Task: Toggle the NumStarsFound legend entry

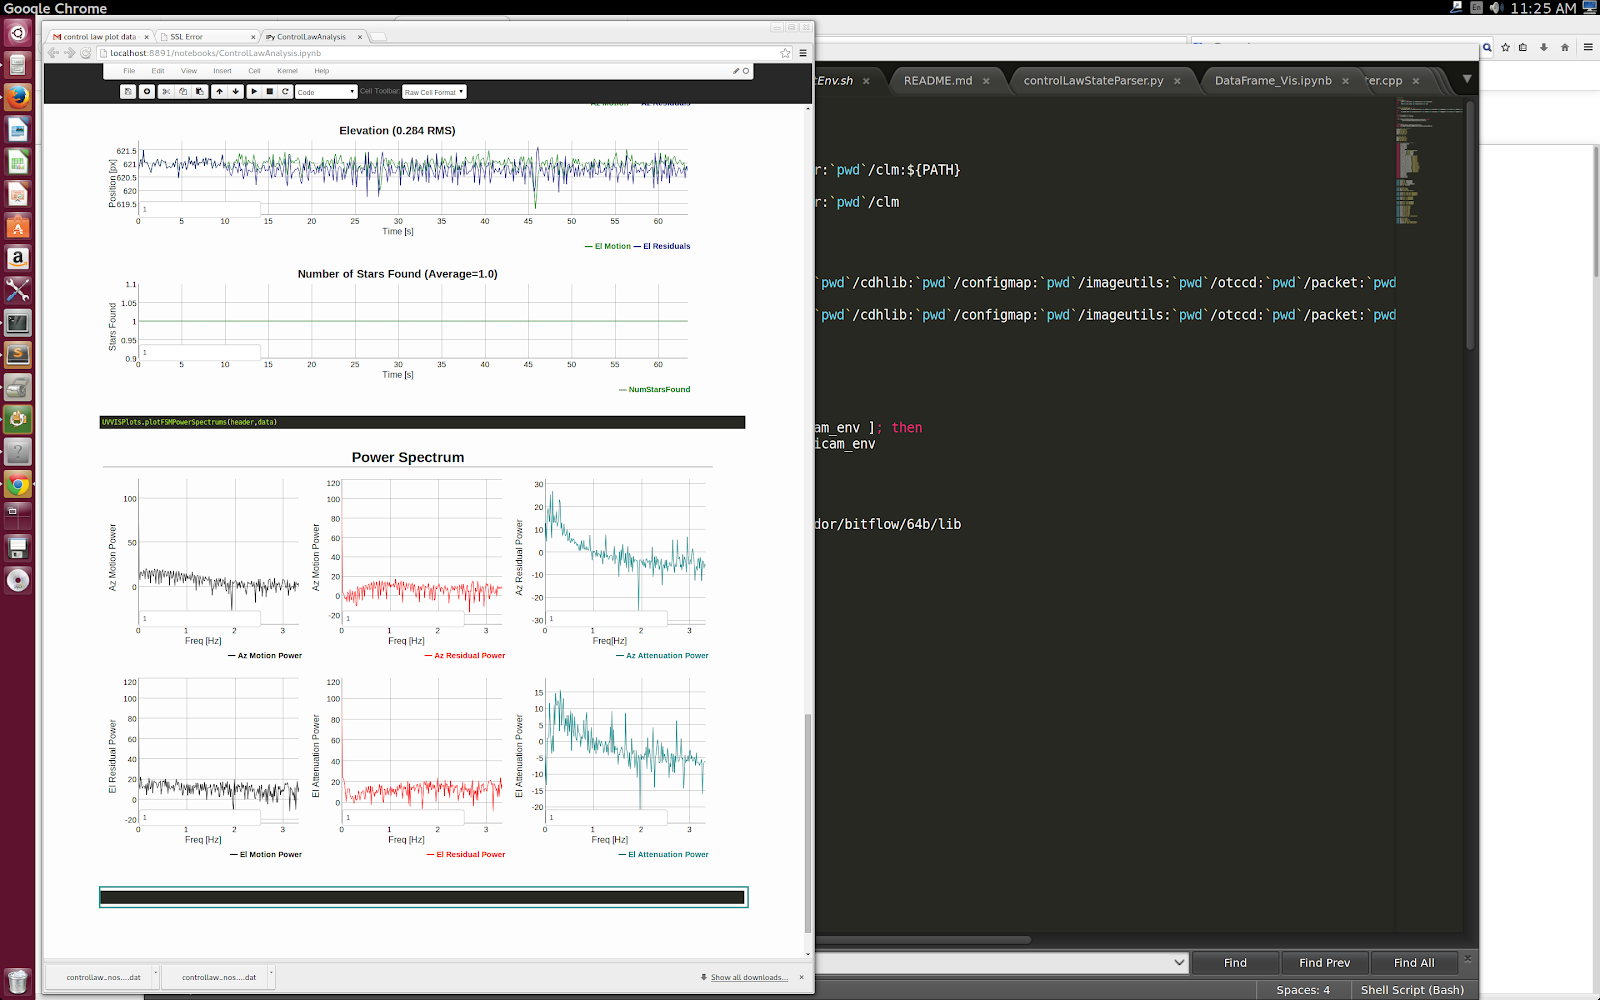Action: click(655, 389)
